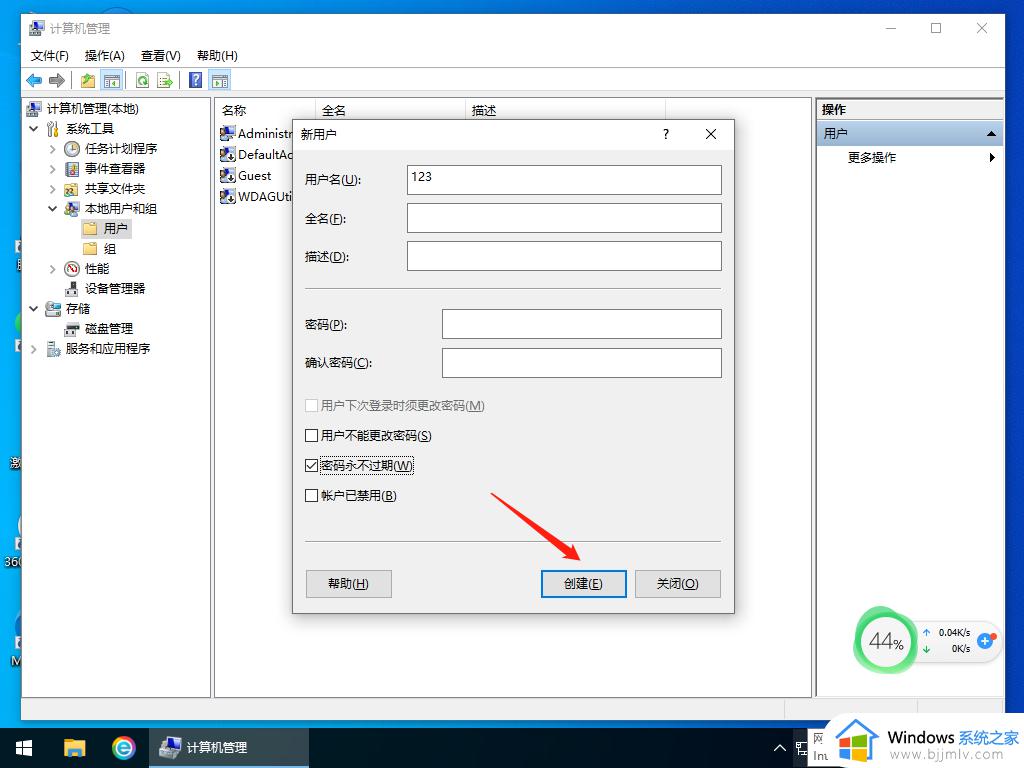Sort by the 描述 column header

point(566,110)
